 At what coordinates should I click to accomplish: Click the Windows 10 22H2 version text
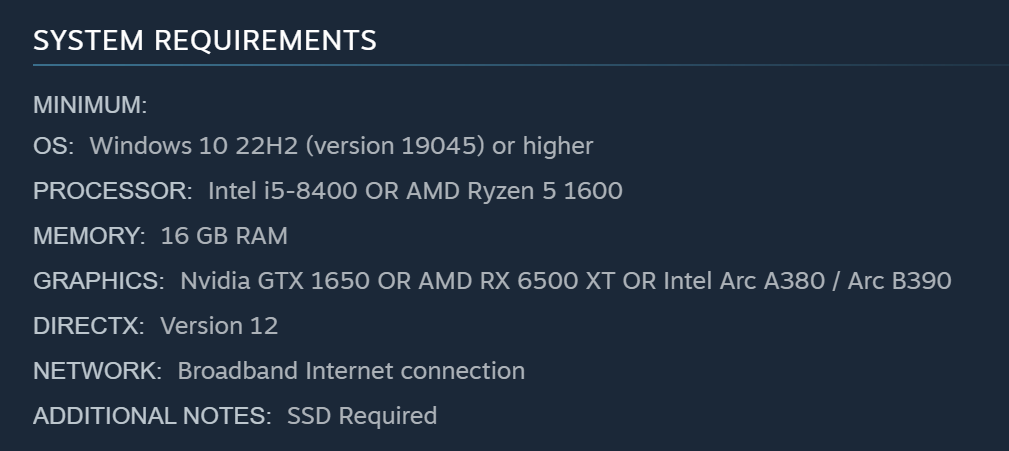(341, 146)
